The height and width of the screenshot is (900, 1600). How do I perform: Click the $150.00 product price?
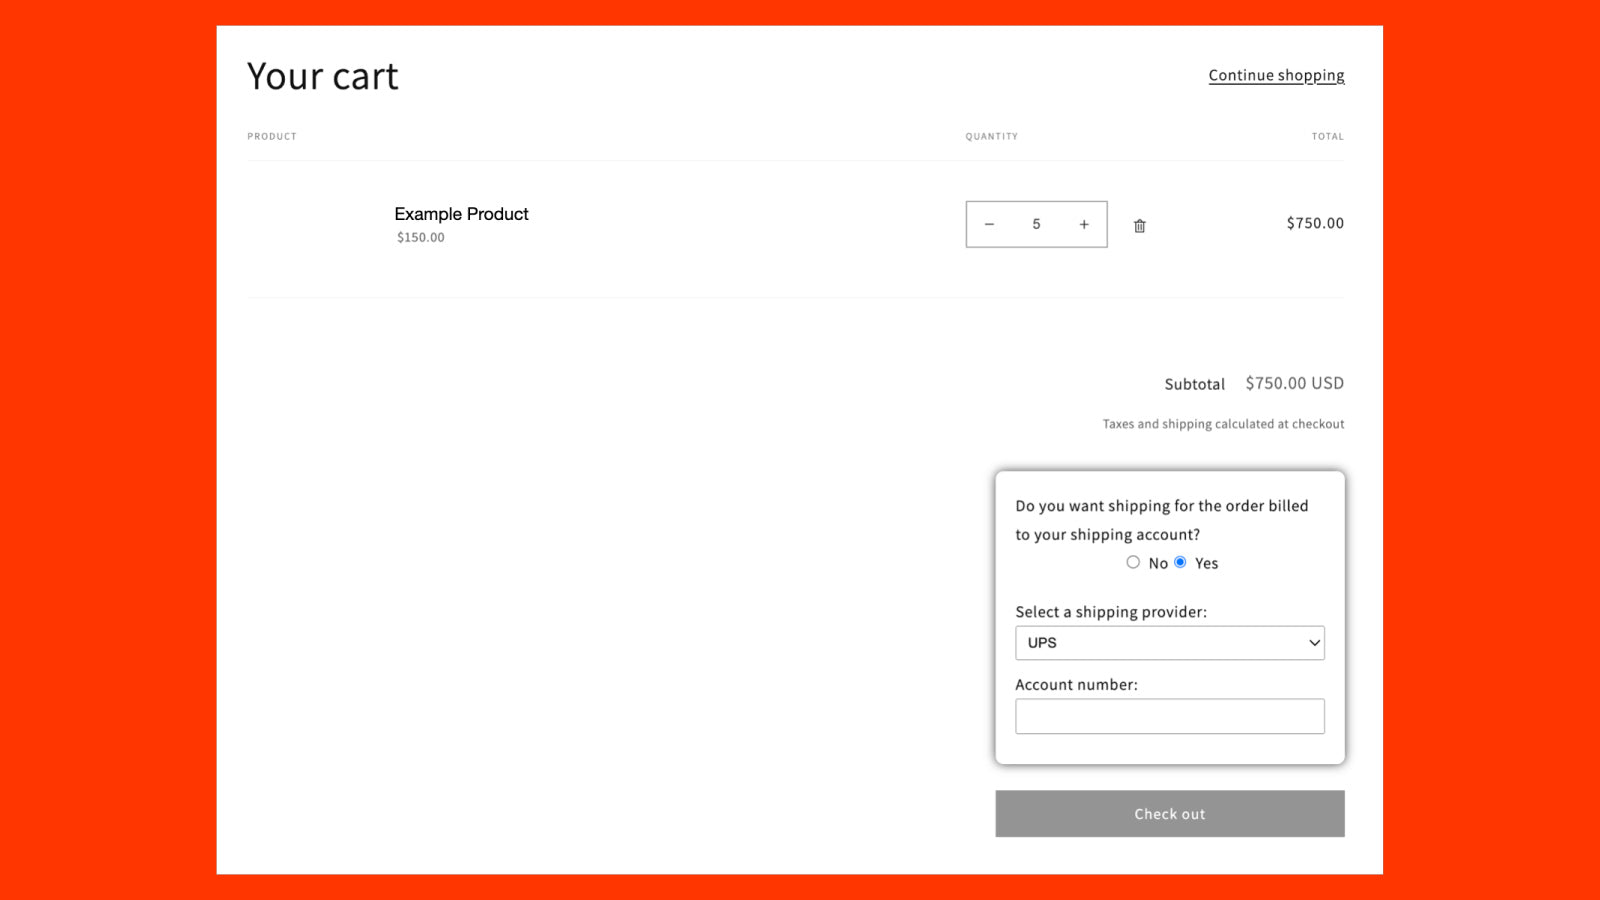click(x=419, y=237)
